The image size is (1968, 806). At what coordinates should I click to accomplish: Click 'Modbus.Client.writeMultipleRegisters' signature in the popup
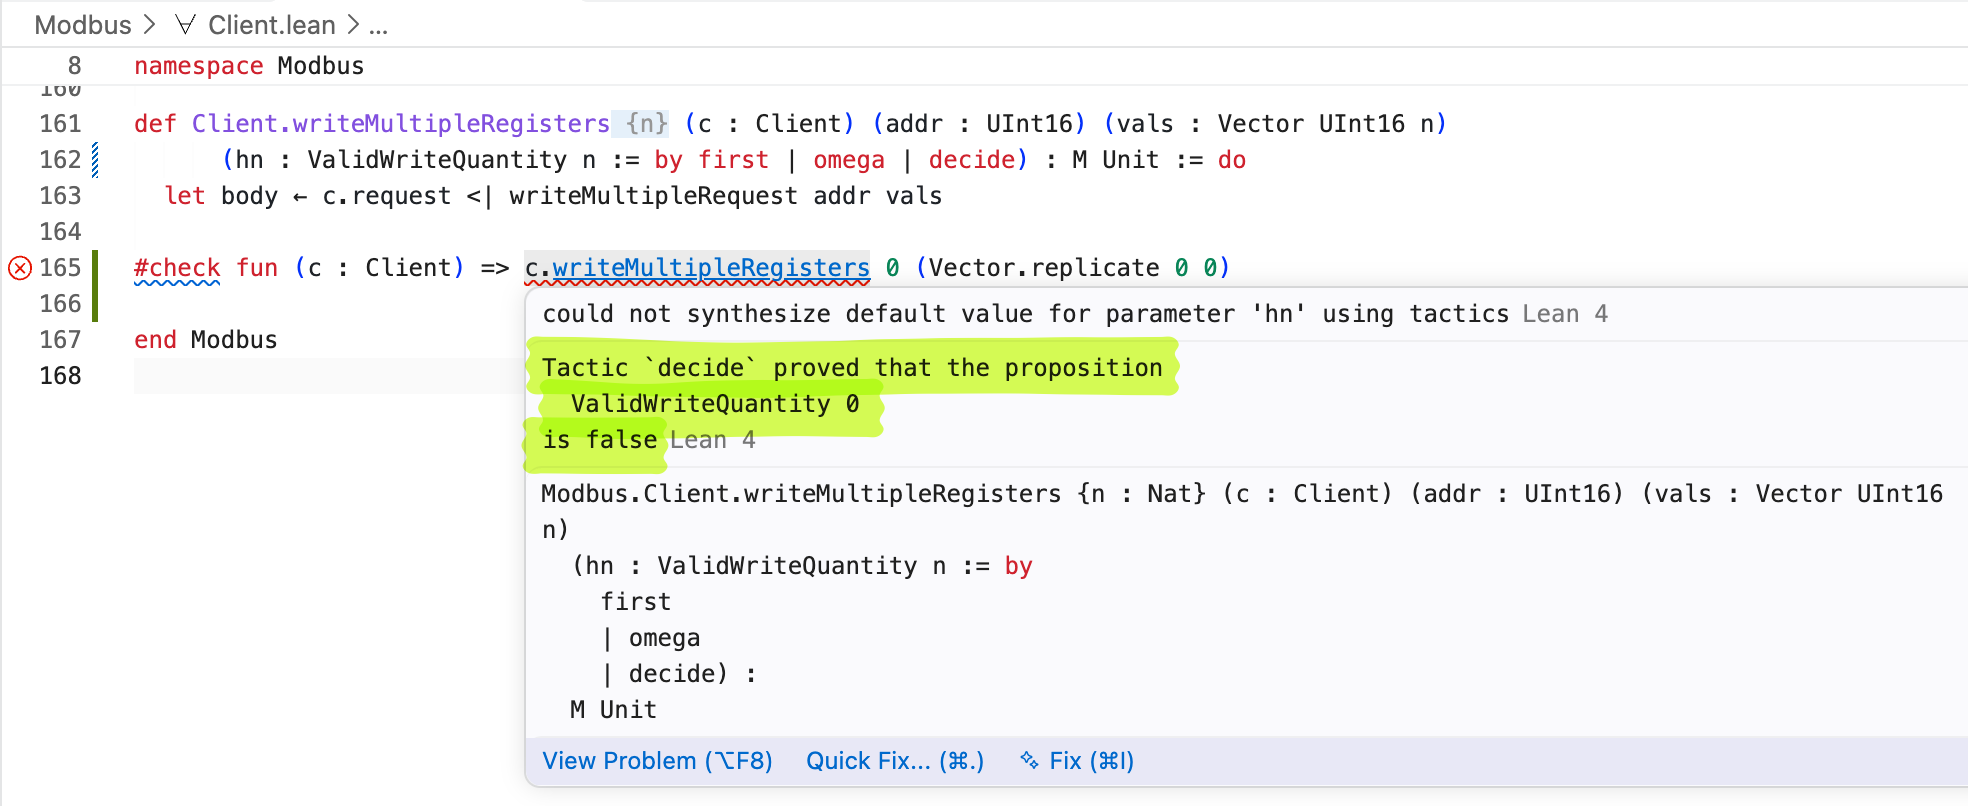click(801, 494)
